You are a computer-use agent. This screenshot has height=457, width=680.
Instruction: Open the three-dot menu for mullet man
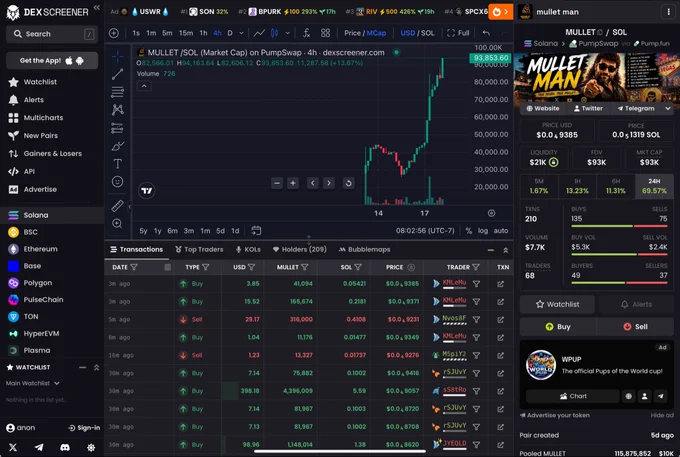[668, 12]
